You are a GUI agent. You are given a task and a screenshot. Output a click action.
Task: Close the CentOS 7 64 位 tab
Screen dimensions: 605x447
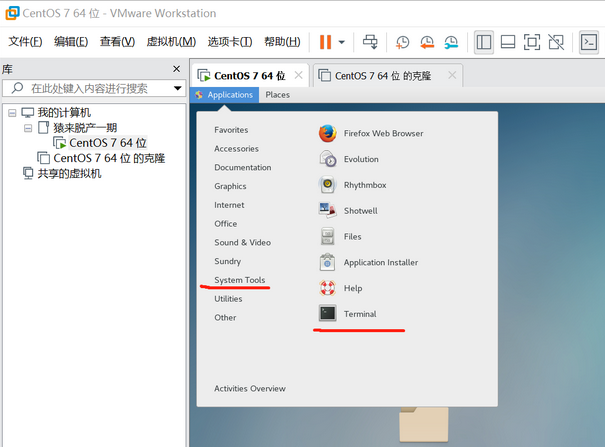click(x=298, y=75)
